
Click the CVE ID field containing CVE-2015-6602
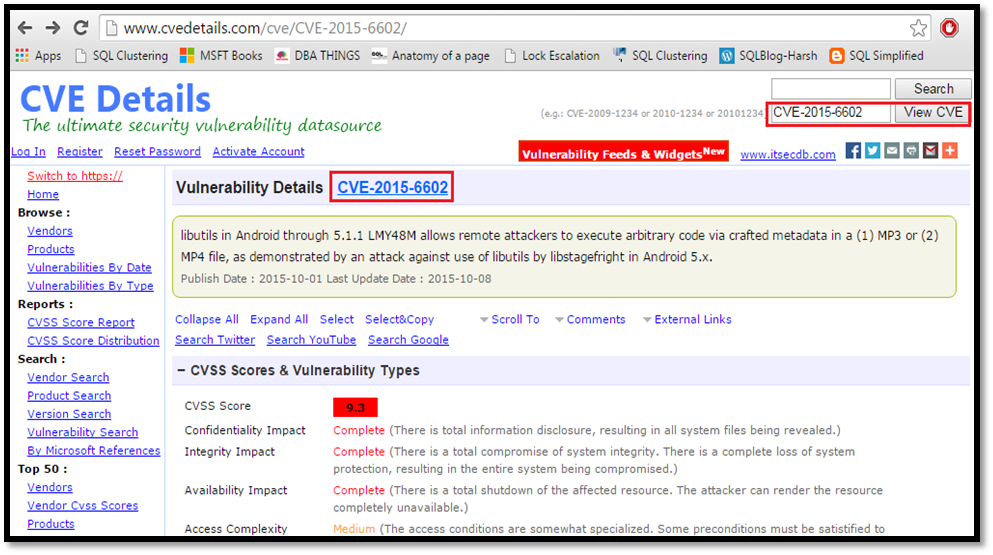click(x=831, y=113)
